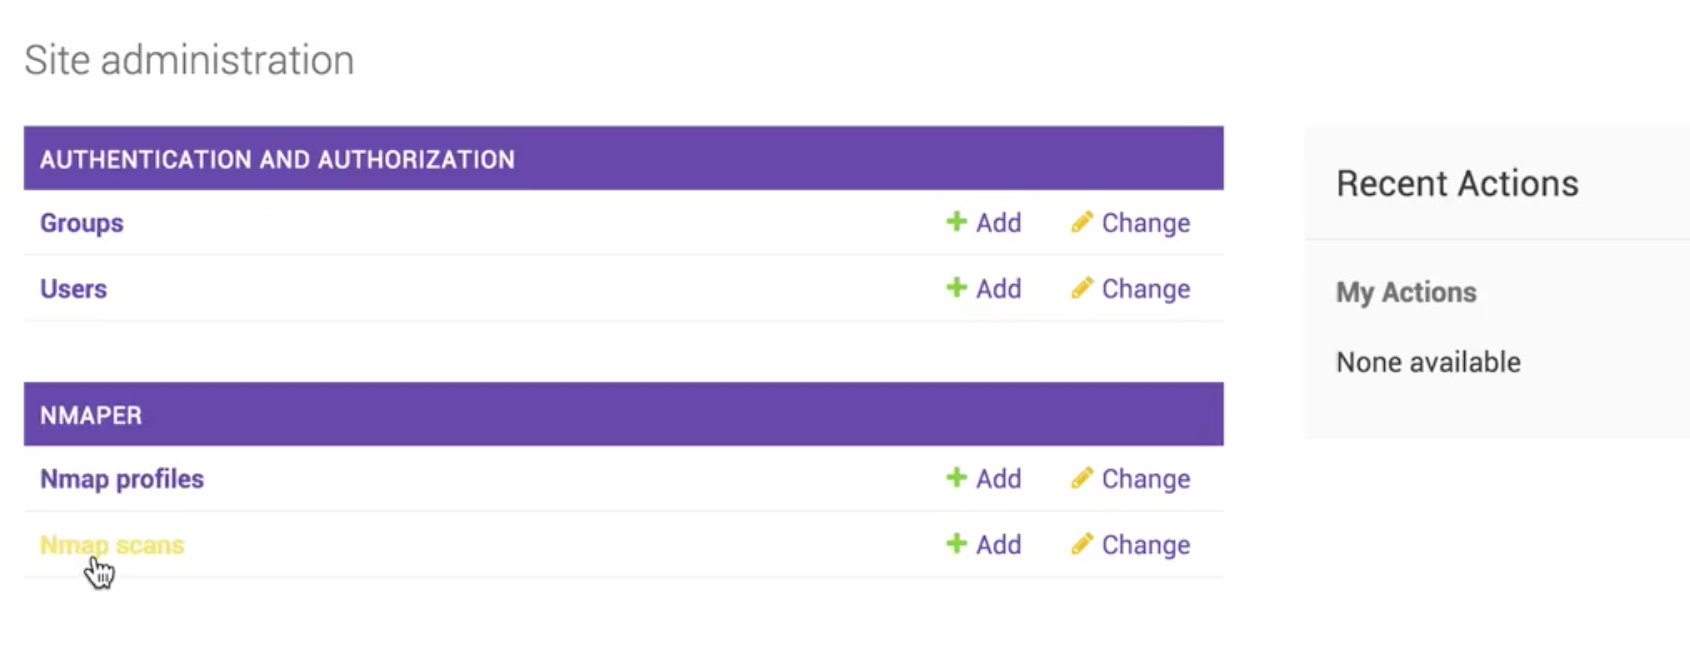Open the Nmap profiles link
The height and width of the screenshot is (666, 1690).
click(x=121, y=479)
